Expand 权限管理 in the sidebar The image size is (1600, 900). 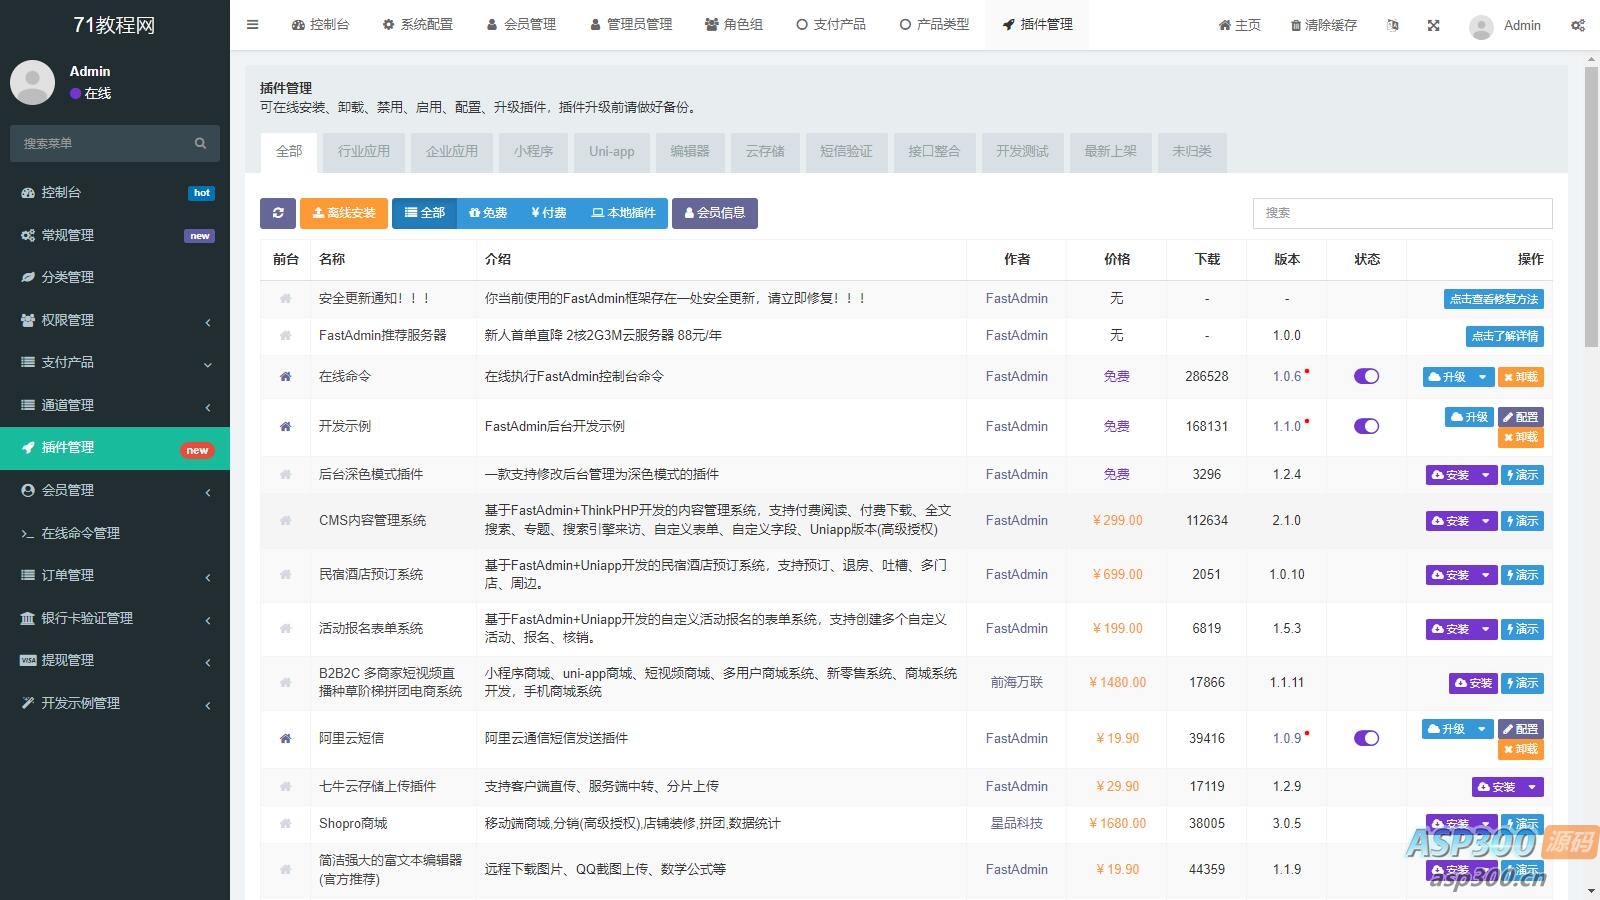pos(114,320)
